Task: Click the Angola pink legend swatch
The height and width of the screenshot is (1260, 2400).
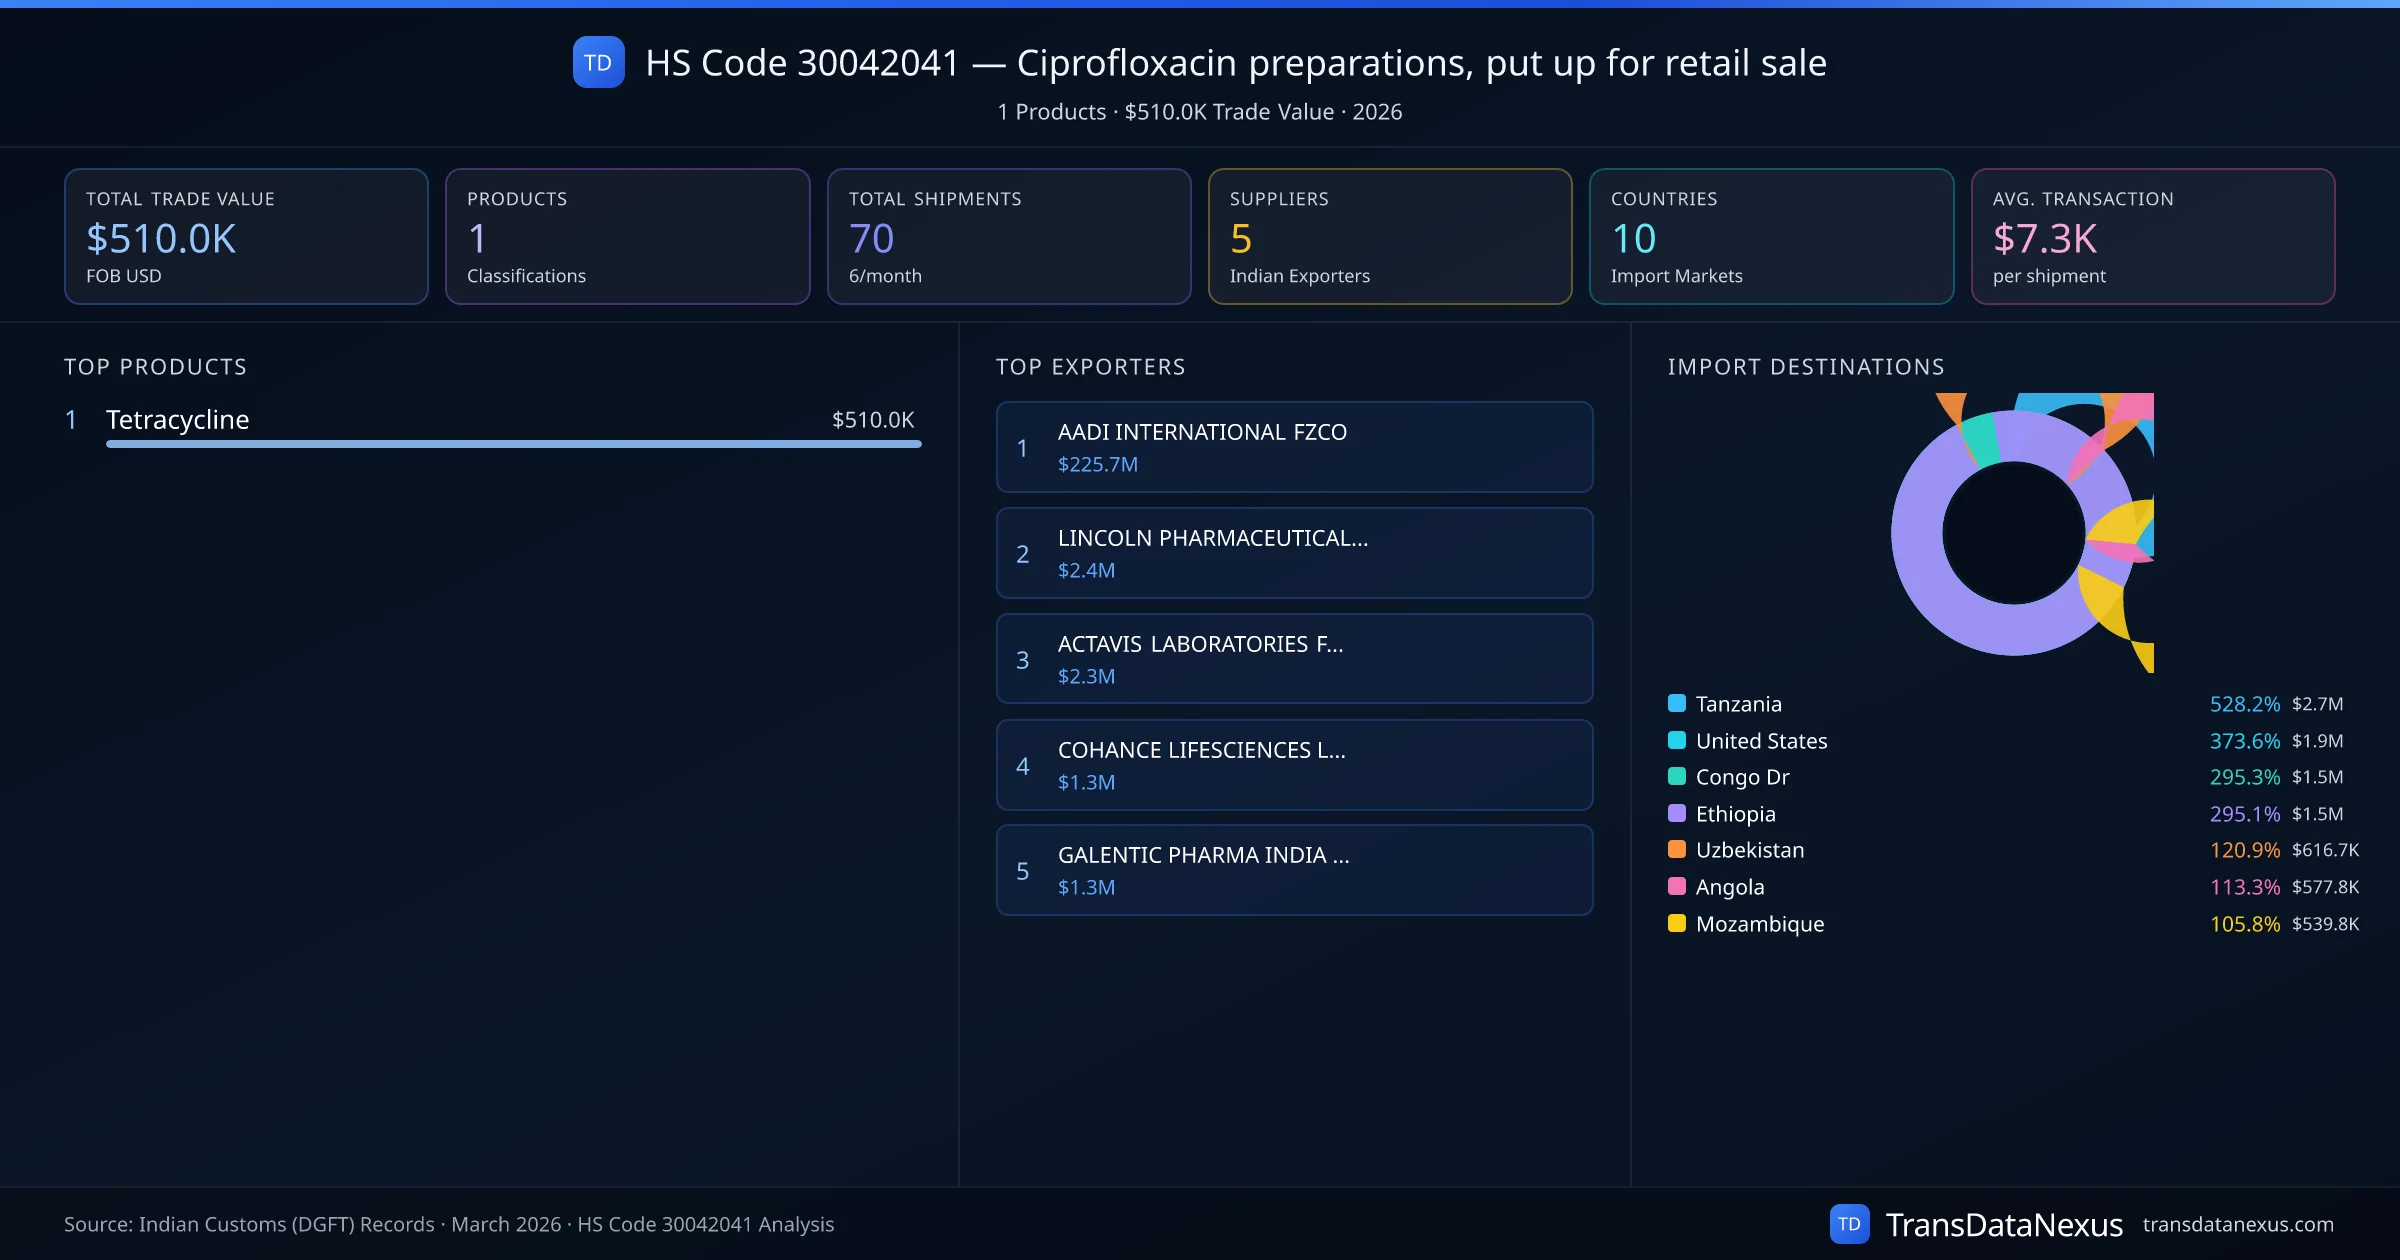Action: pyautogui.click(x=1677, y=886)
